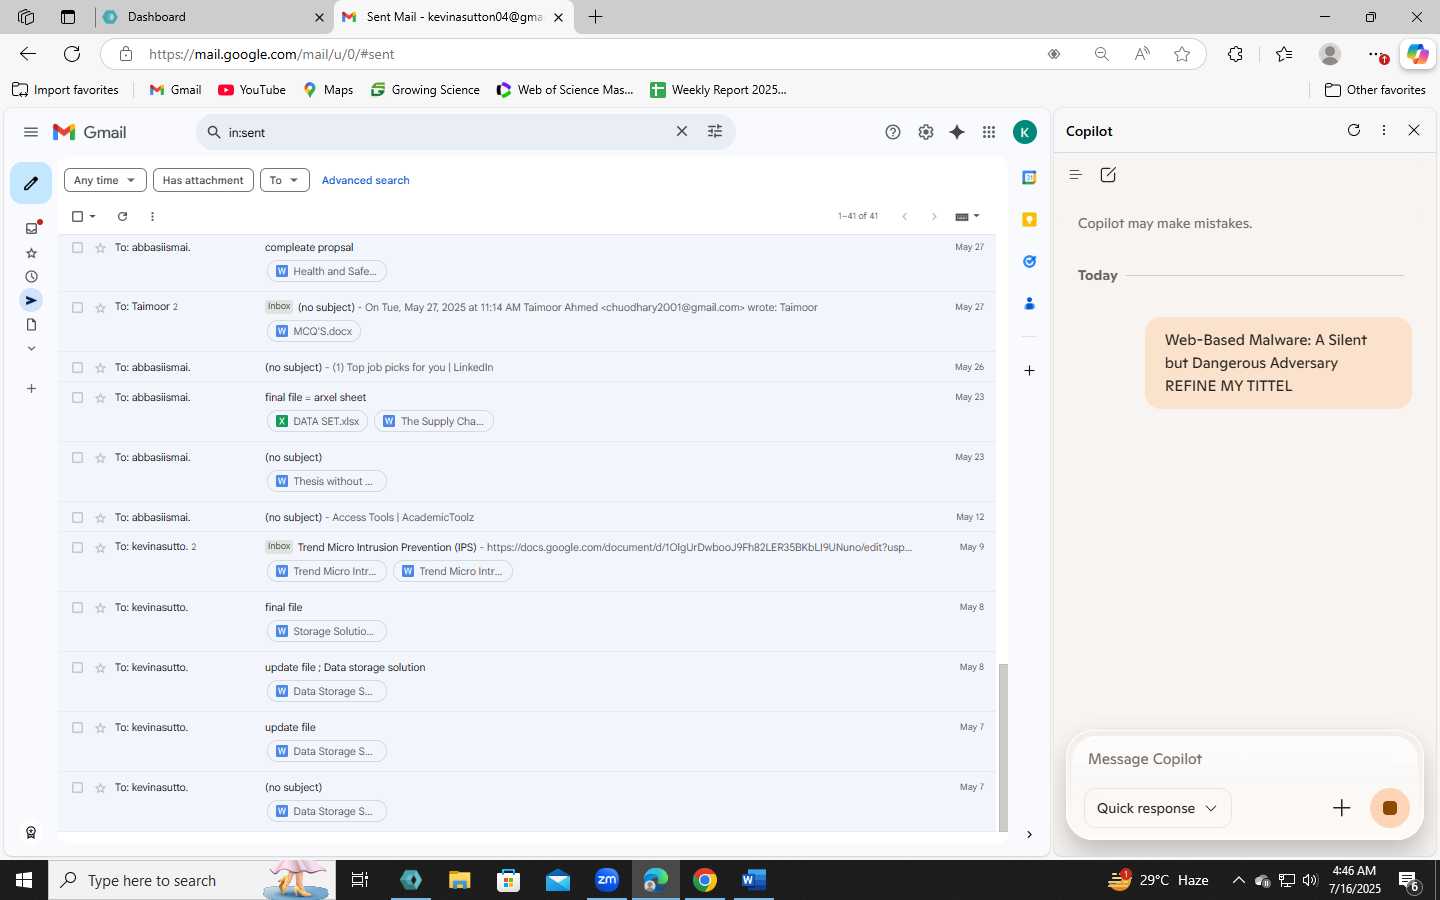Open Quick response mode dropdown

(x=1157, y=808)
